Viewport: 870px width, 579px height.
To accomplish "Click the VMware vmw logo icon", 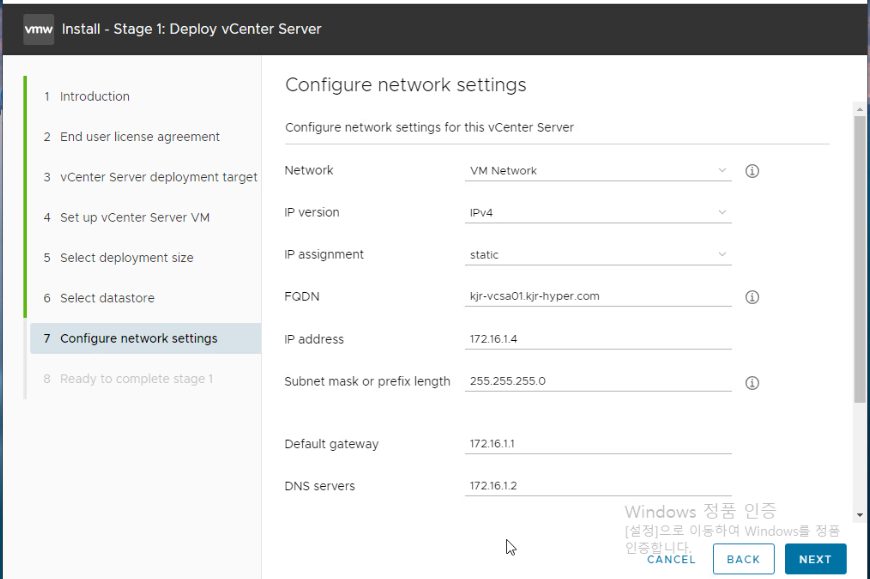I will point(38,29).
